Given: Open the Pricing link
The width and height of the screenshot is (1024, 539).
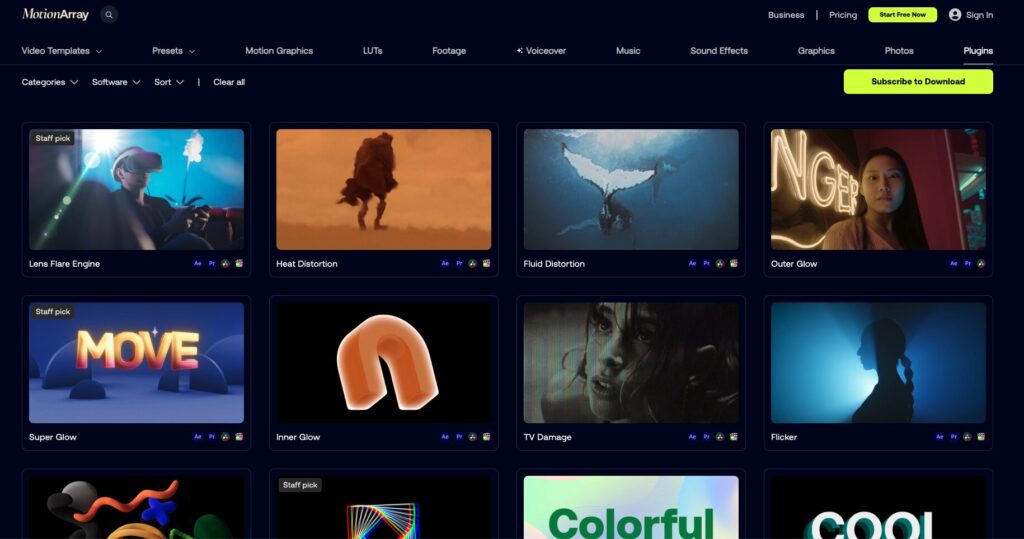Looking at the screenshot, I should pyautogui.click(x=843, y=14).
